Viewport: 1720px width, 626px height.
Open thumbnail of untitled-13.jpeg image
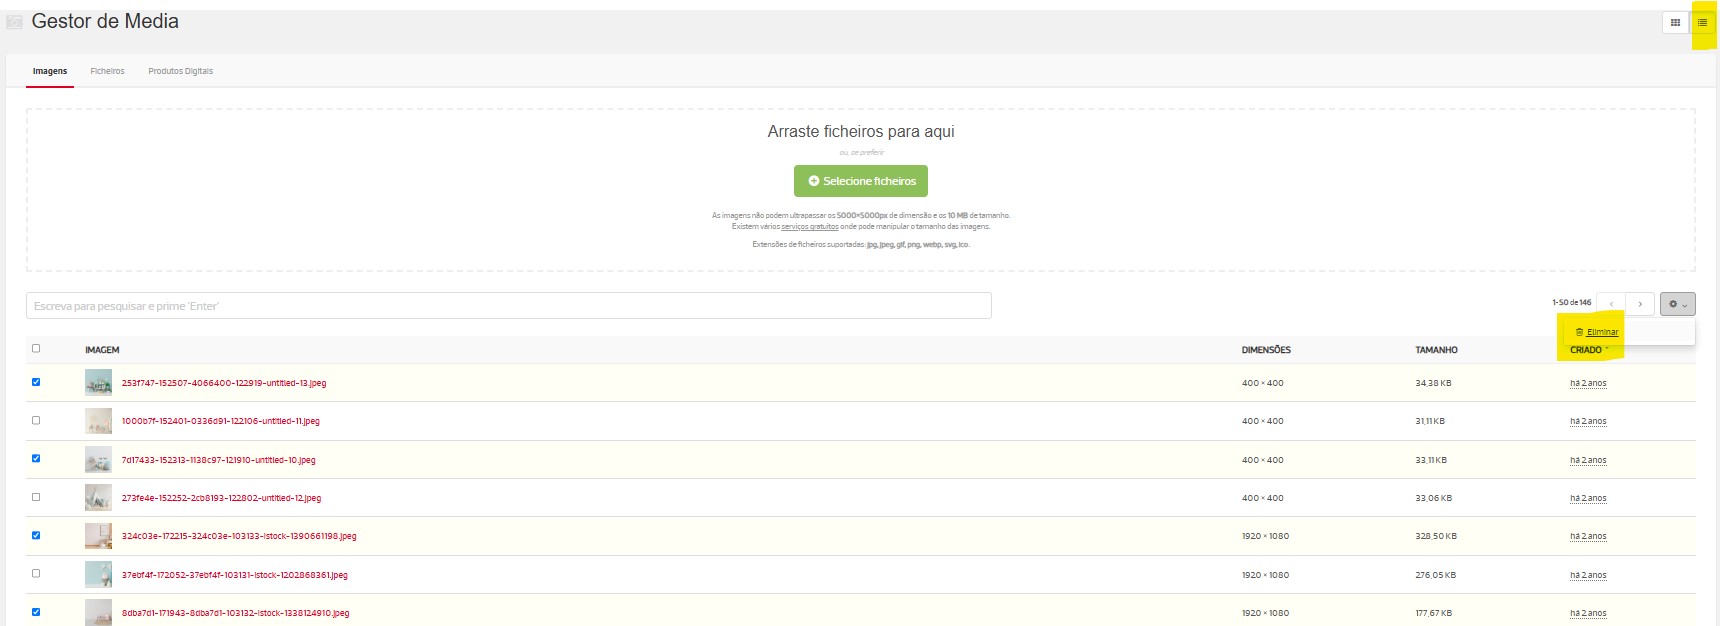click(98, 383)
